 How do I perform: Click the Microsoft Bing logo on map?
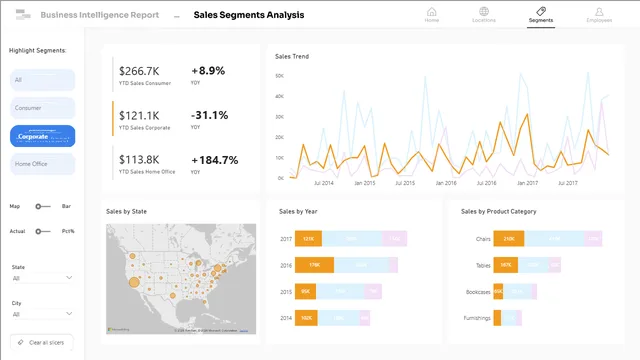point(119,329)
